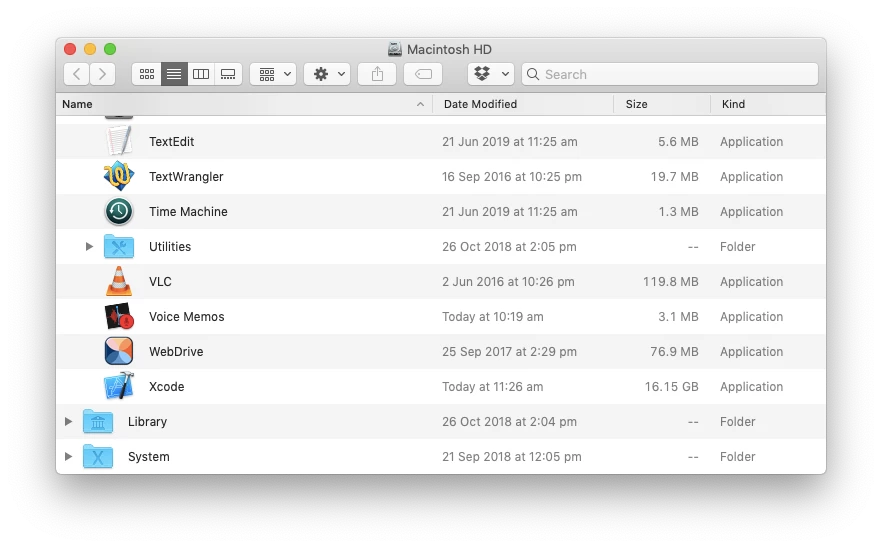Click Xcode date Today at 11:26 am
Image resolution: width=882 pixels, height=548 pixels.
pos(493,387)
